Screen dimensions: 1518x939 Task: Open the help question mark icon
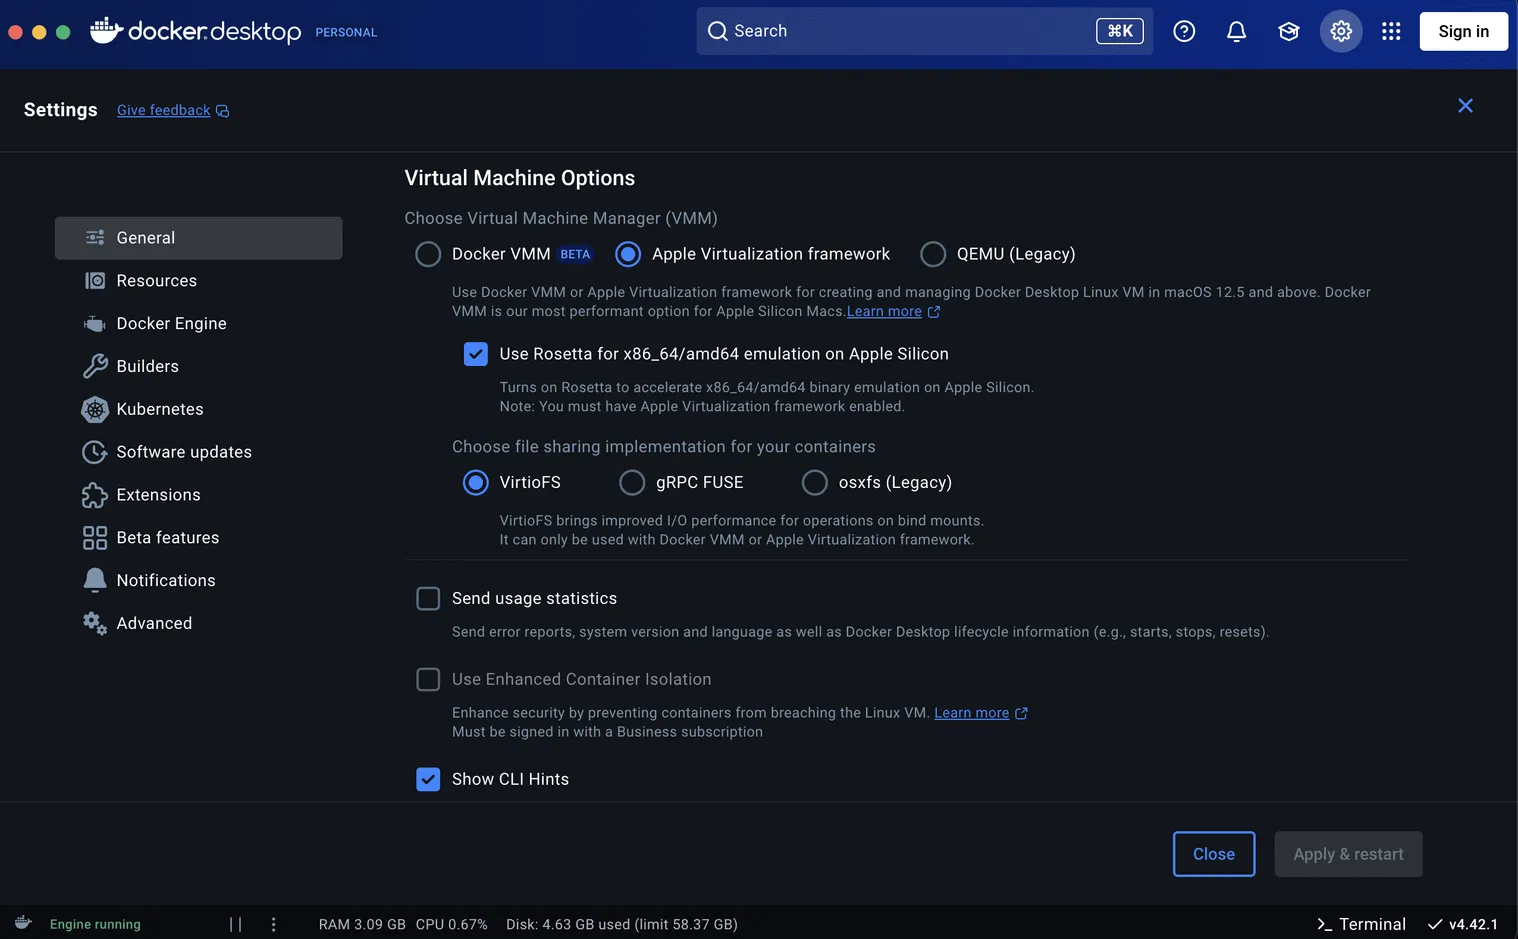pos(1184,31)
